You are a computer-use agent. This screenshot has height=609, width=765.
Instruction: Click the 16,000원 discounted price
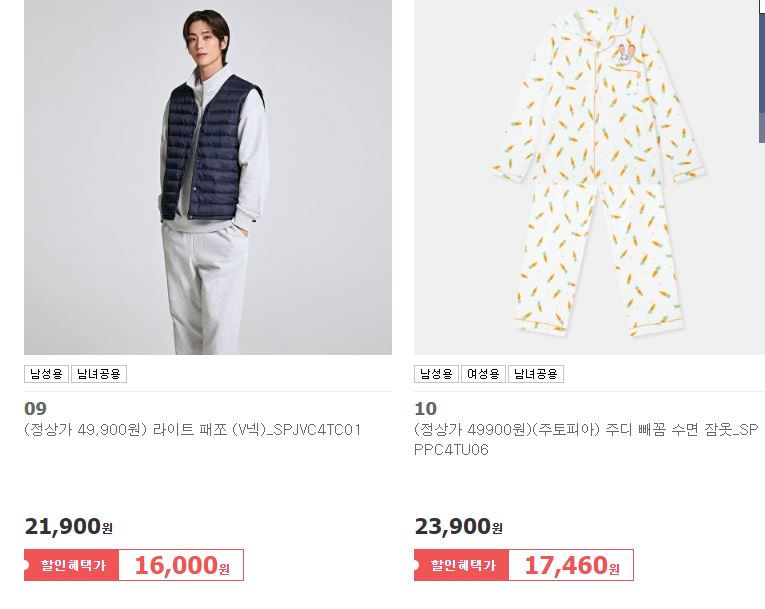pos(181,566)
